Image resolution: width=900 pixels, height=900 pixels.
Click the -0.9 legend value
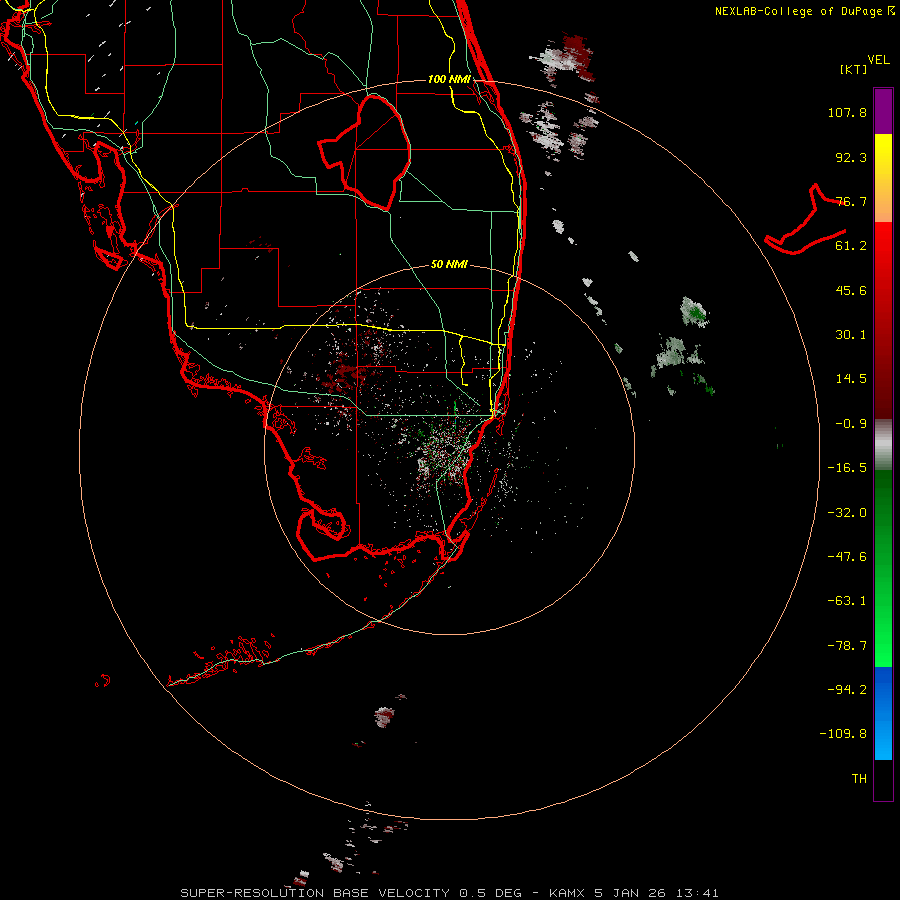(851, 424)
